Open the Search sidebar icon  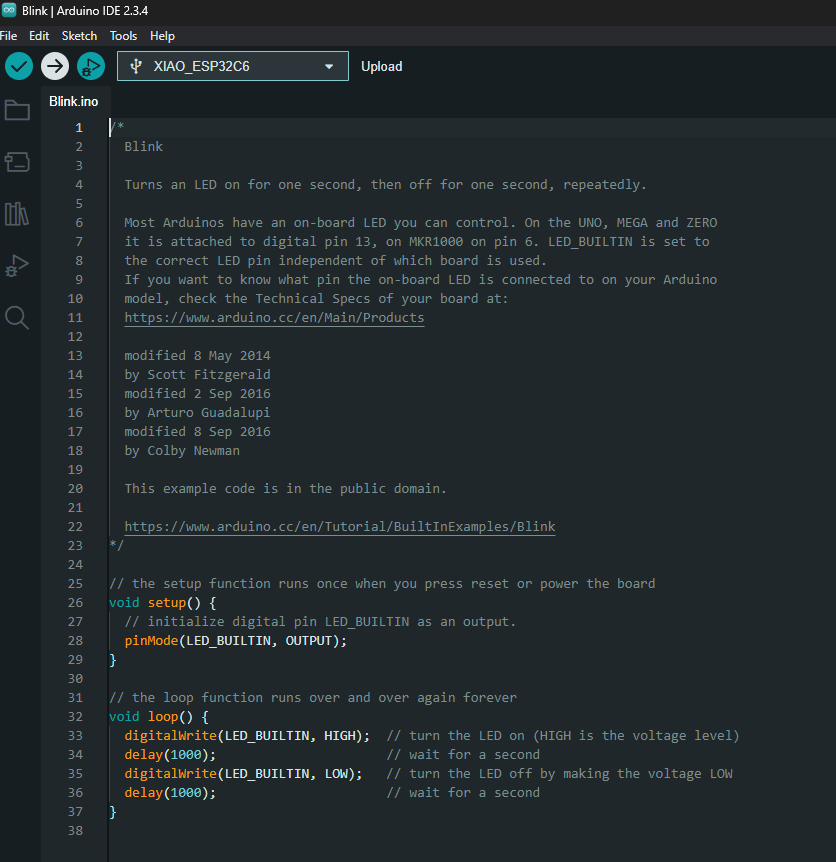[17, 318]
